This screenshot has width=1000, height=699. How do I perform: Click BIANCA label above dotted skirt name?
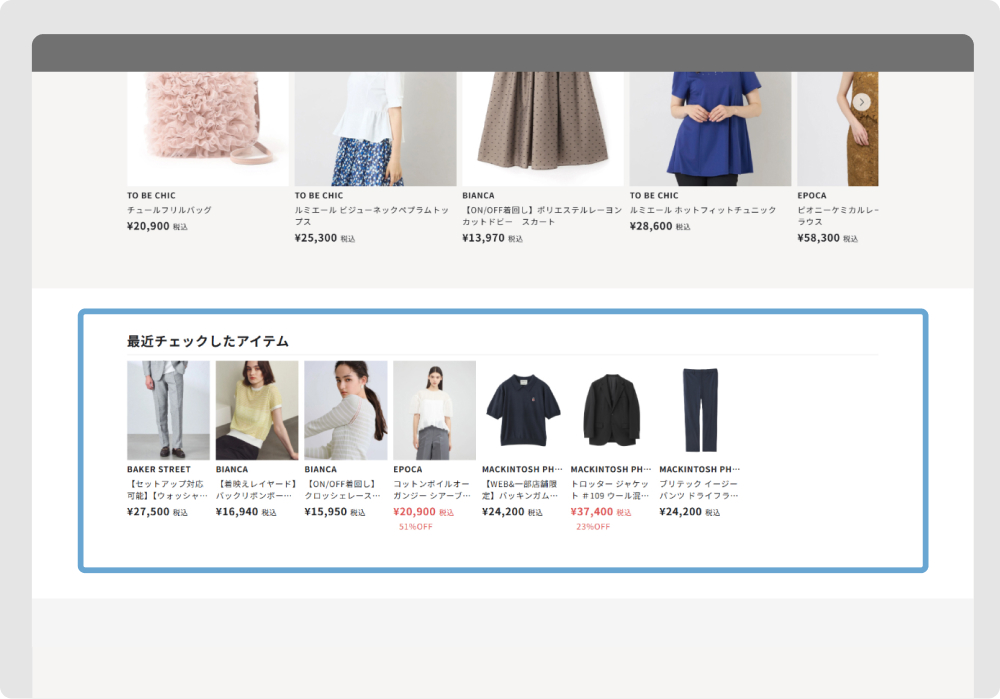[x=478, y=196]
